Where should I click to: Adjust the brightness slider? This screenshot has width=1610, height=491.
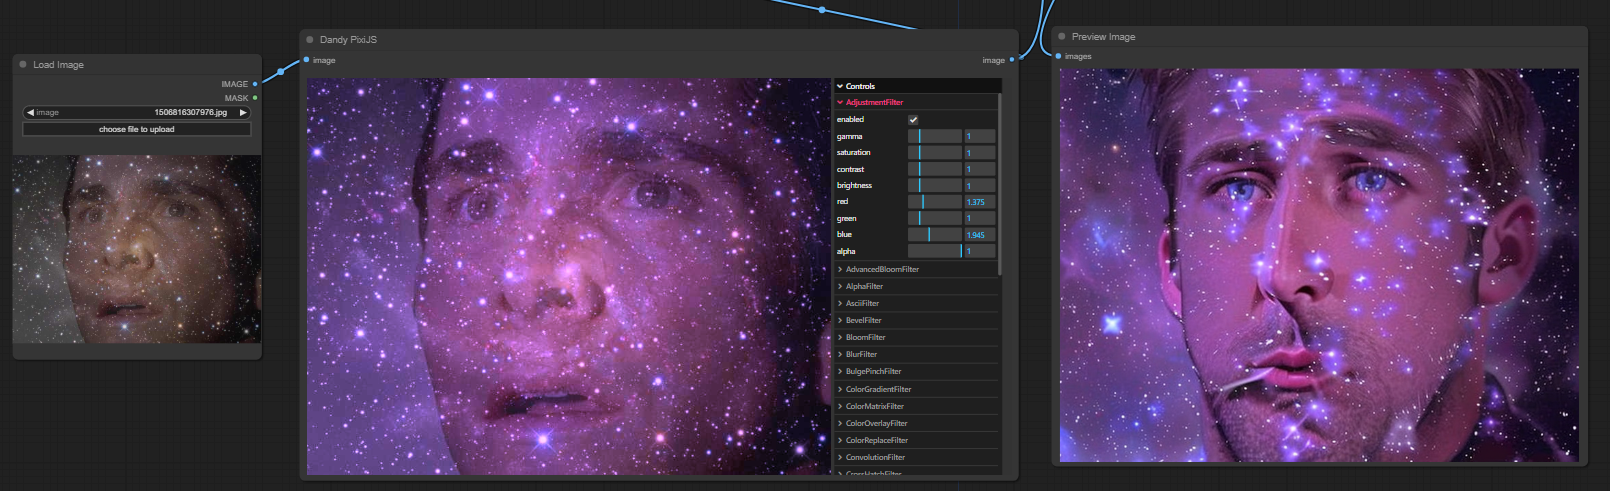pos(934,185)
